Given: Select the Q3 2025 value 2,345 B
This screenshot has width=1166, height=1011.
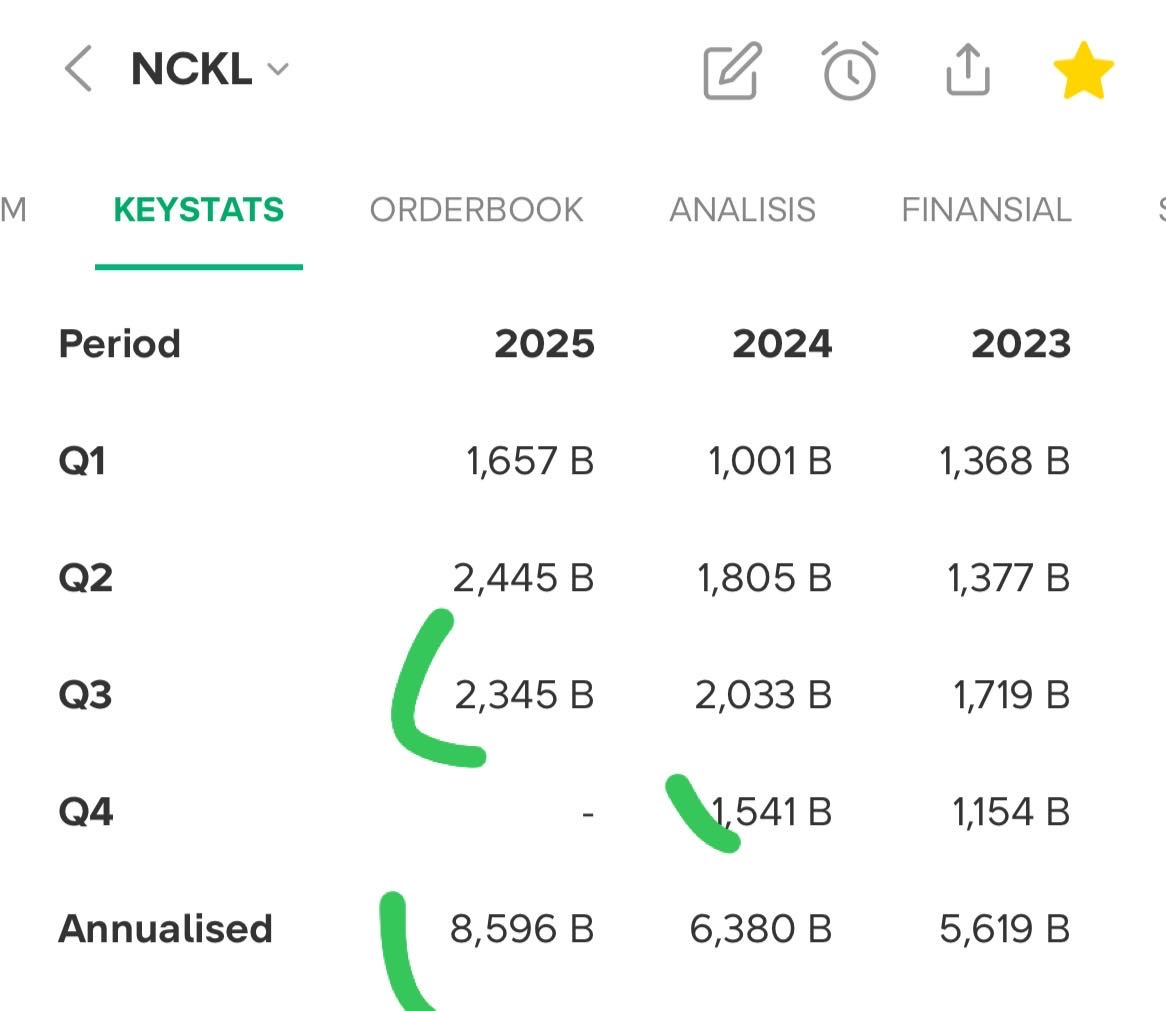Looking at the screenshot, I should coord(524,695).
